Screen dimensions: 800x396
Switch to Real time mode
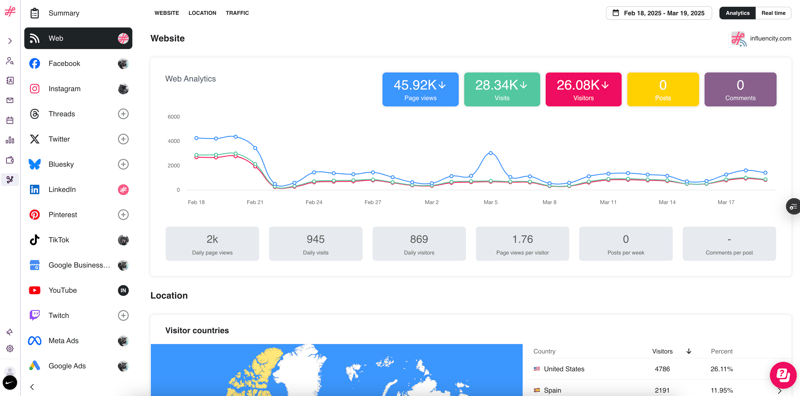coord(773,13)
